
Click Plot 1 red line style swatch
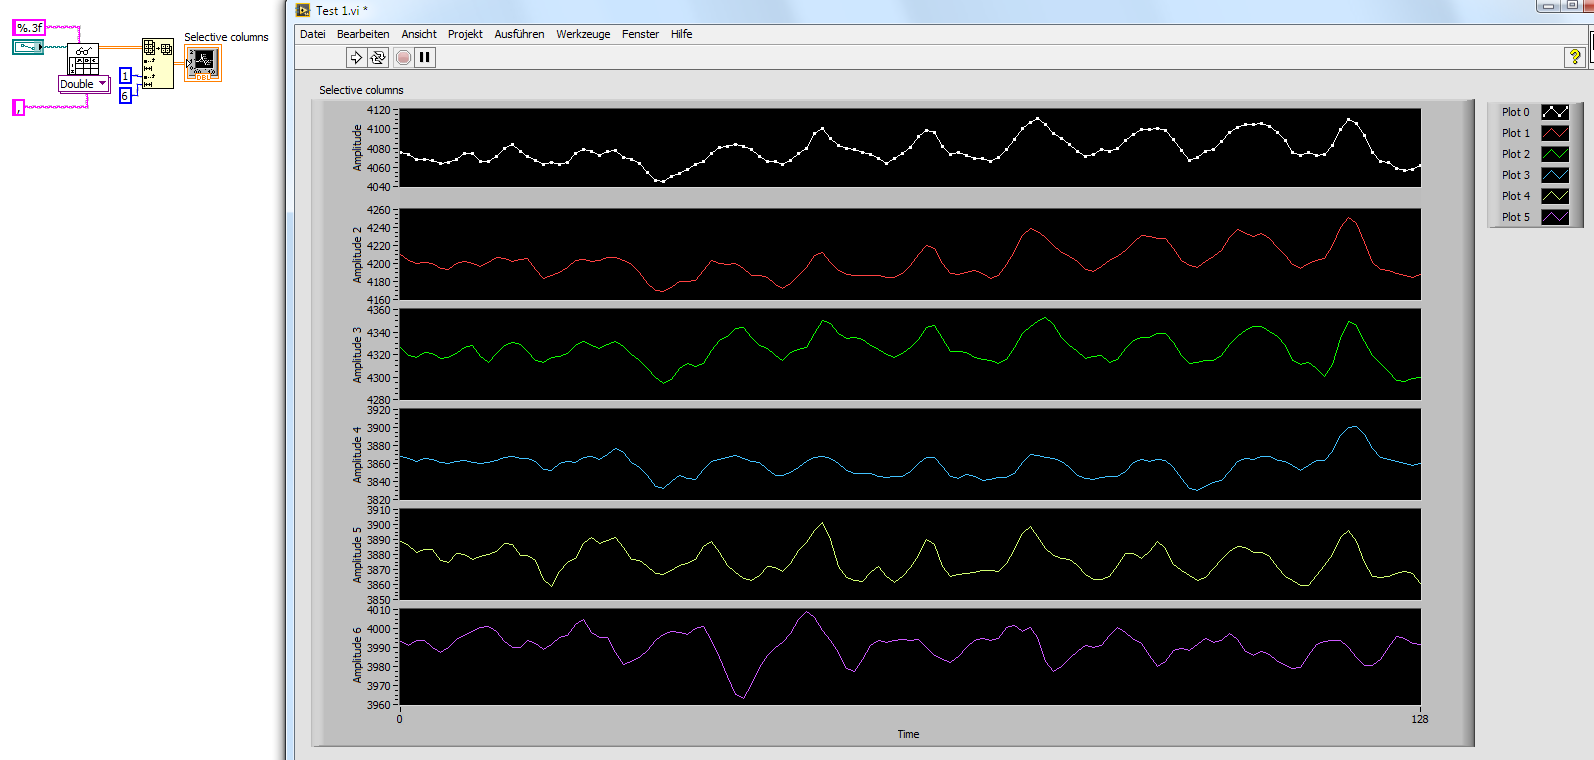click(x=1555, y=133)
